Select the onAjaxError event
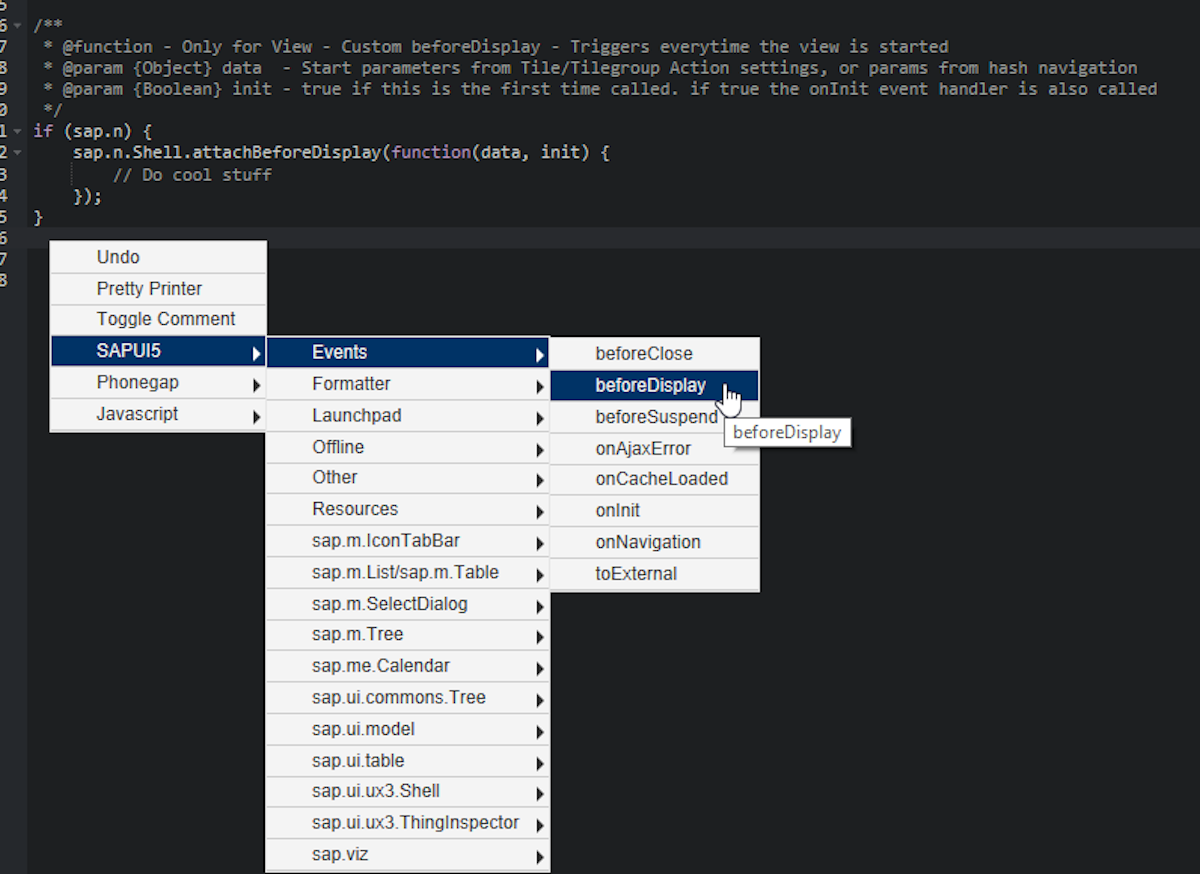The width and height of the screenshot is (1200, 874). coord(643,449)
